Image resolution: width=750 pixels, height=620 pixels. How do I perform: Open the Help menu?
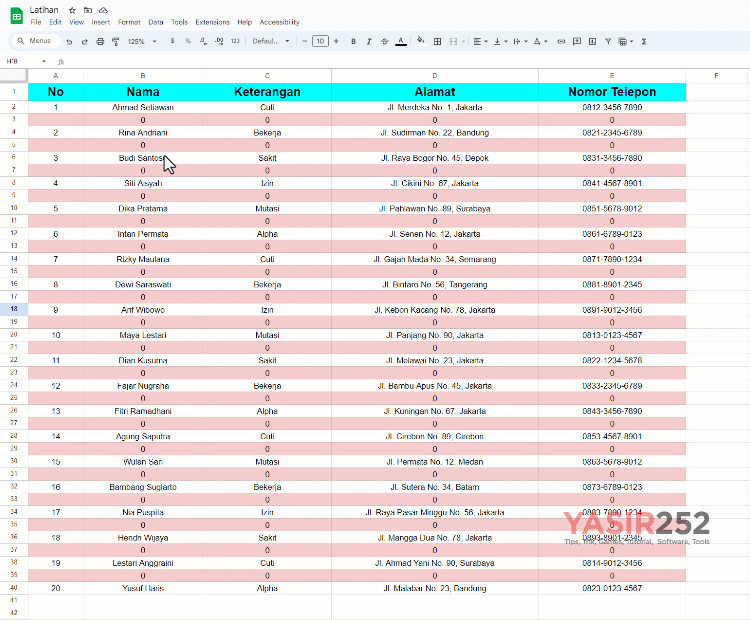pos(244,22)
